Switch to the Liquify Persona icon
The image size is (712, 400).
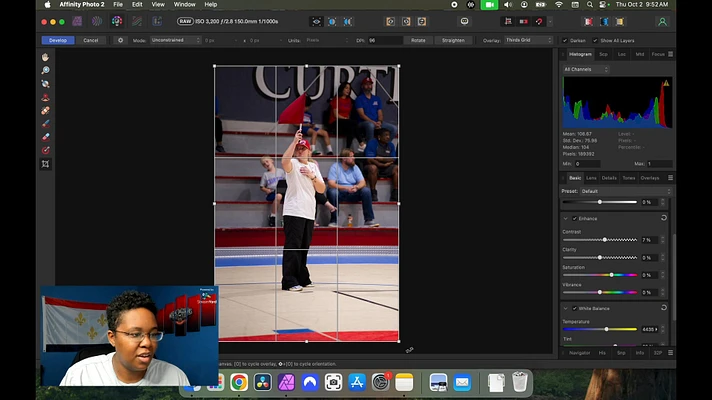click(97, 21)
